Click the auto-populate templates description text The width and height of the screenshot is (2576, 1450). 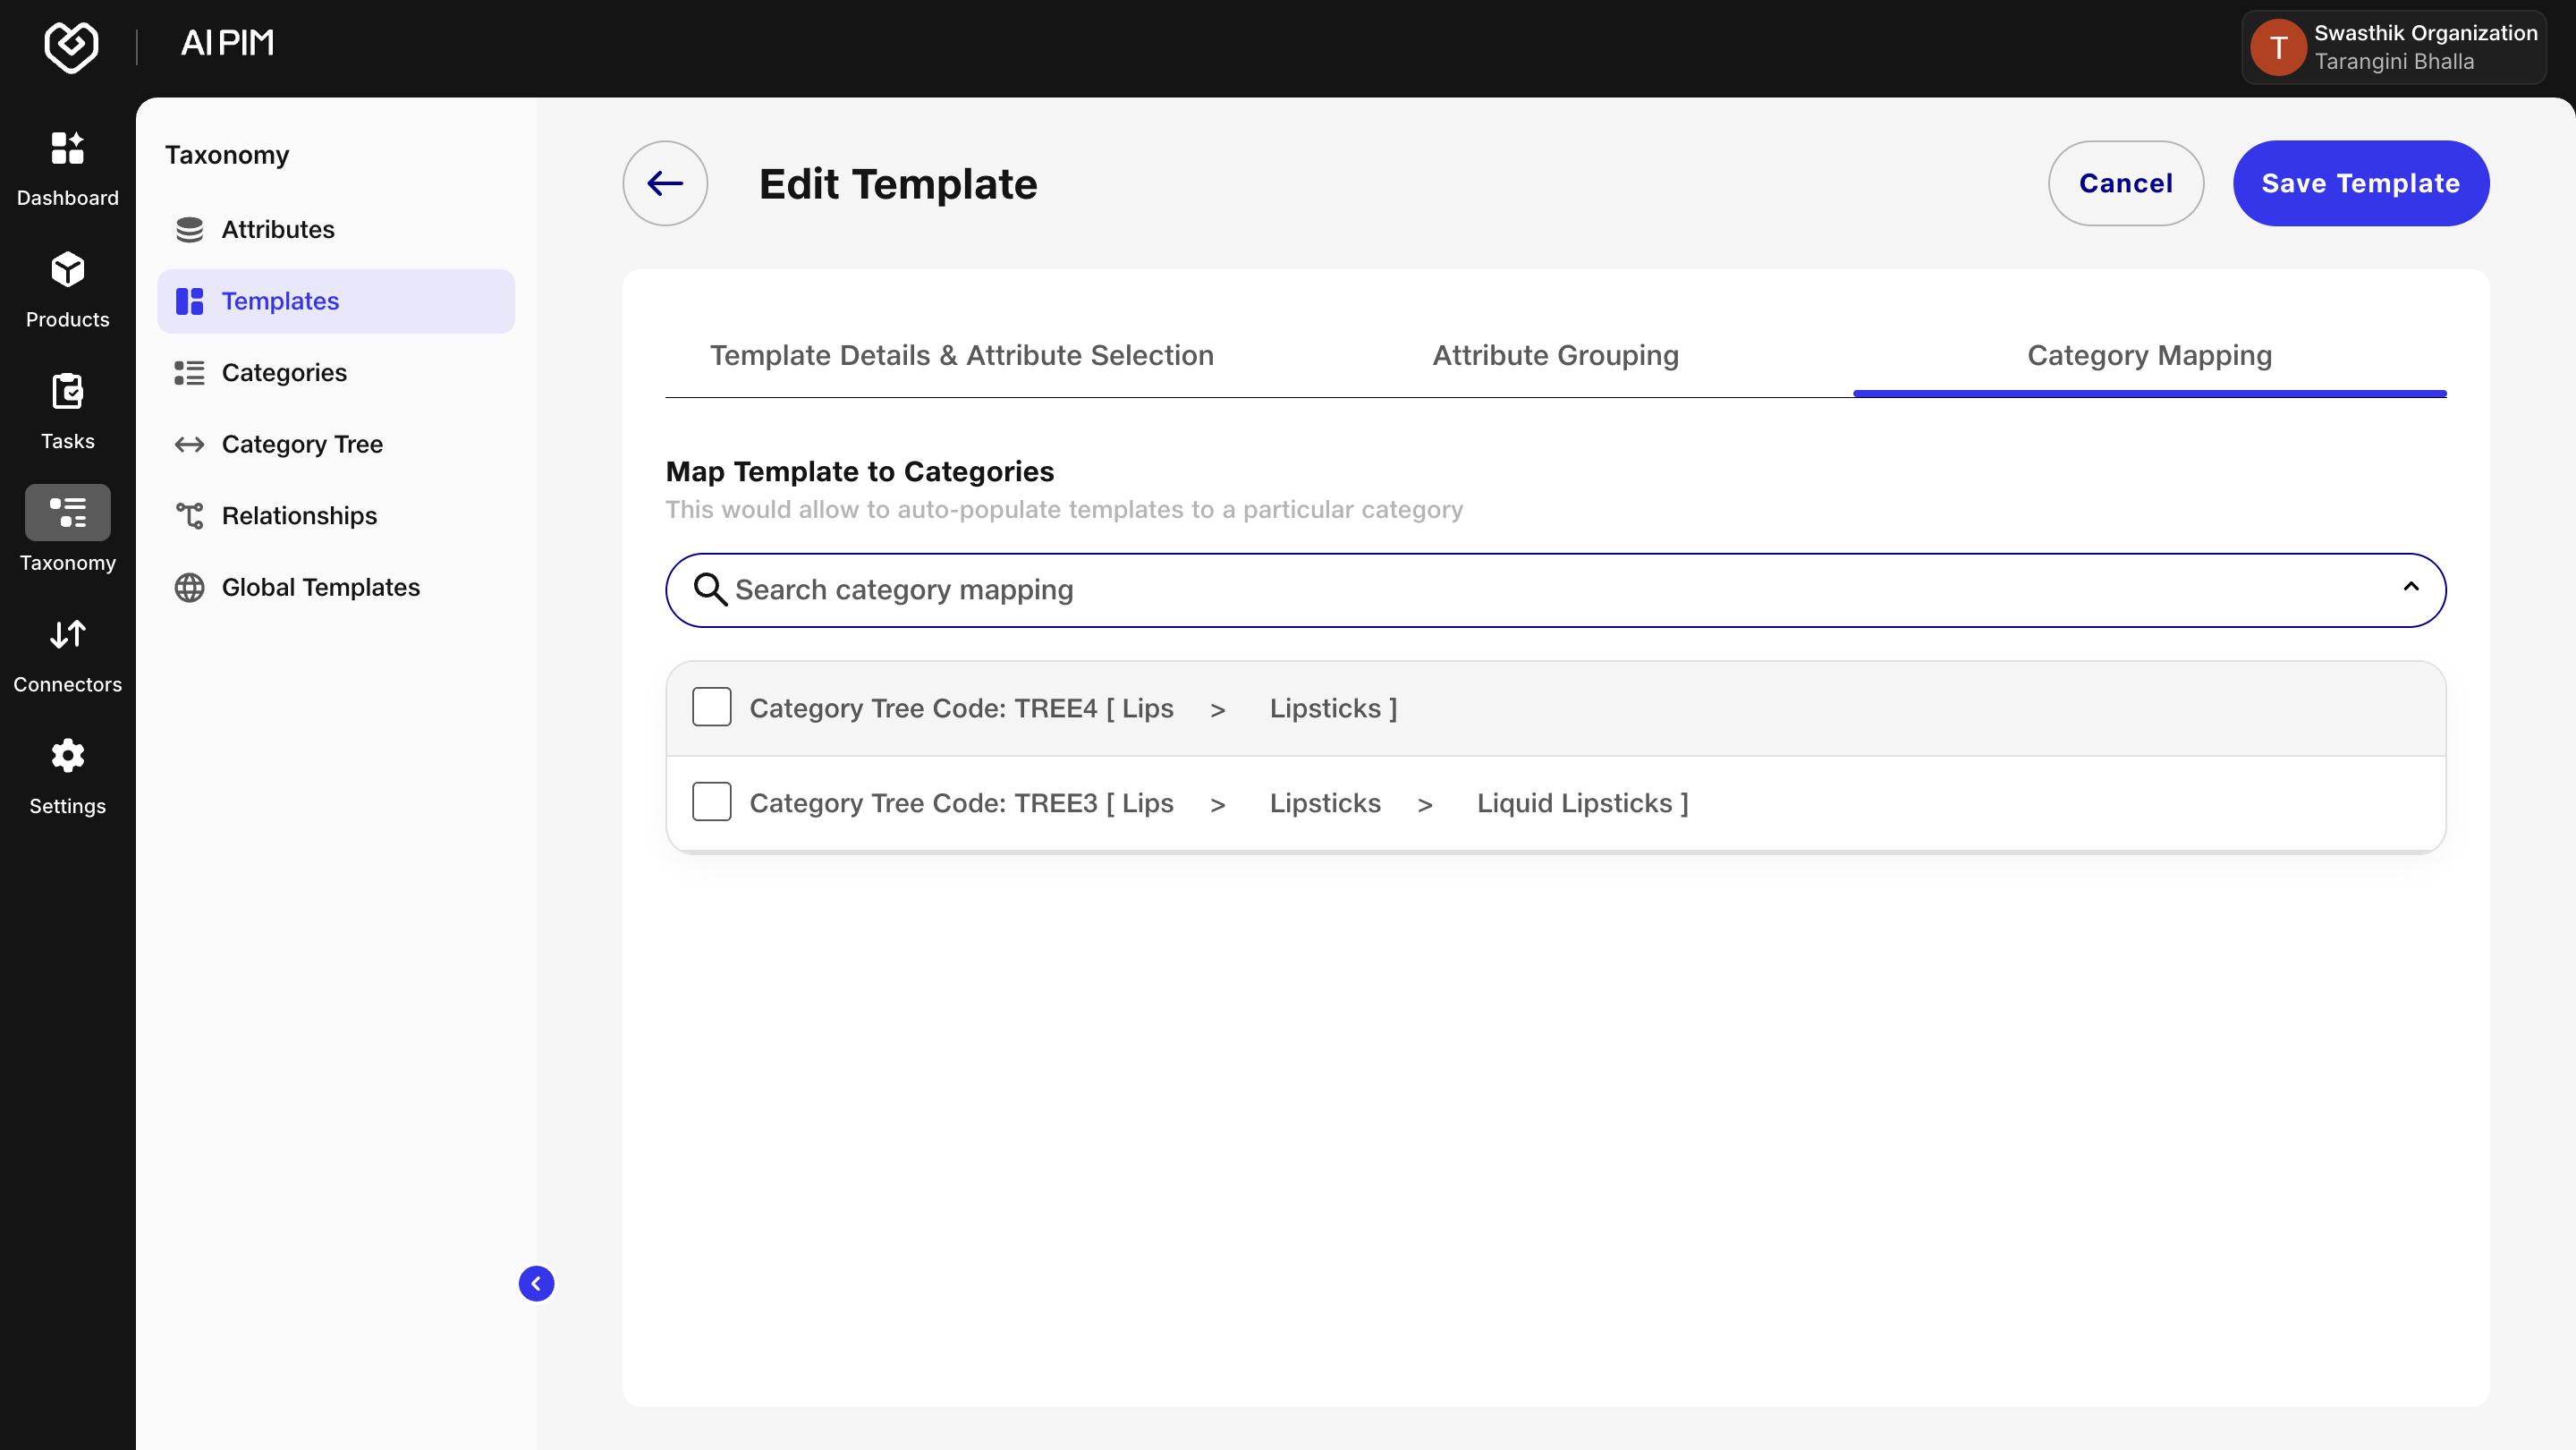point(1064,510)
